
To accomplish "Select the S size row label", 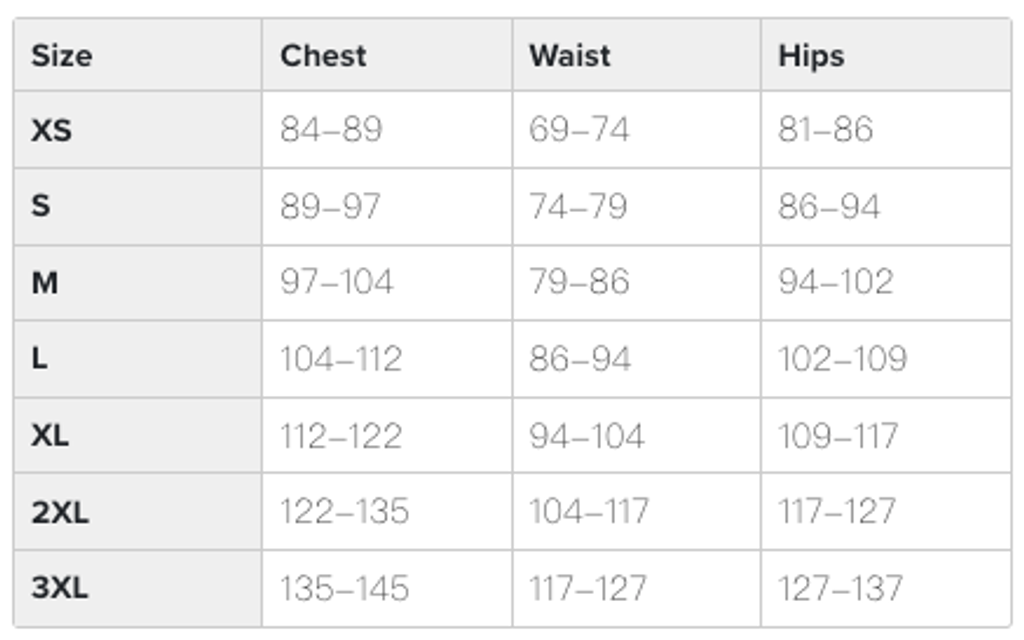I will [41, 207].
